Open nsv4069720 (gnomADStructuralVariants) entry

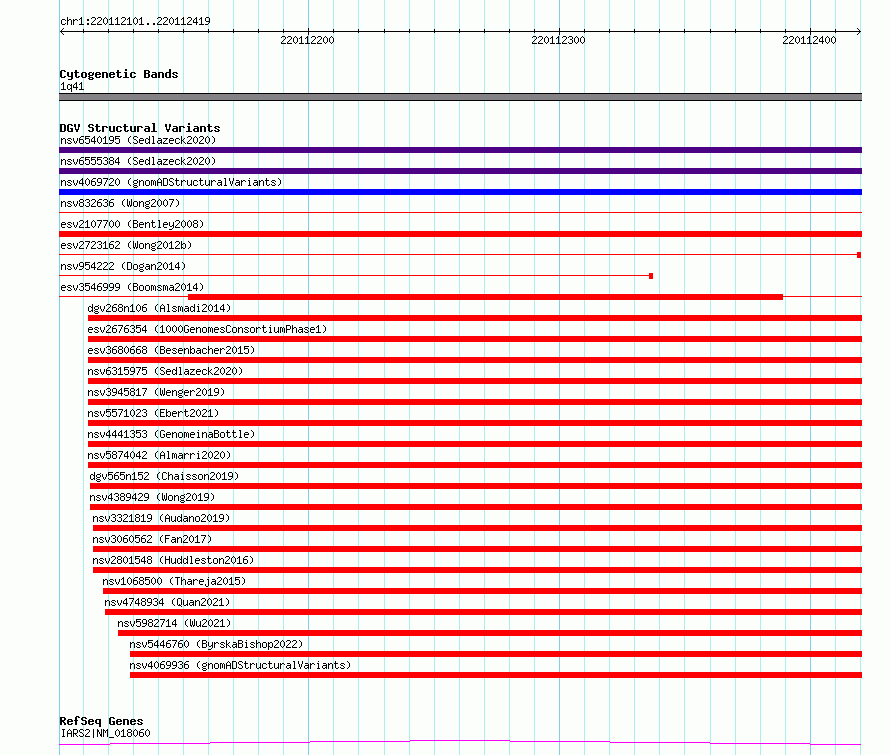pos(171,182)
